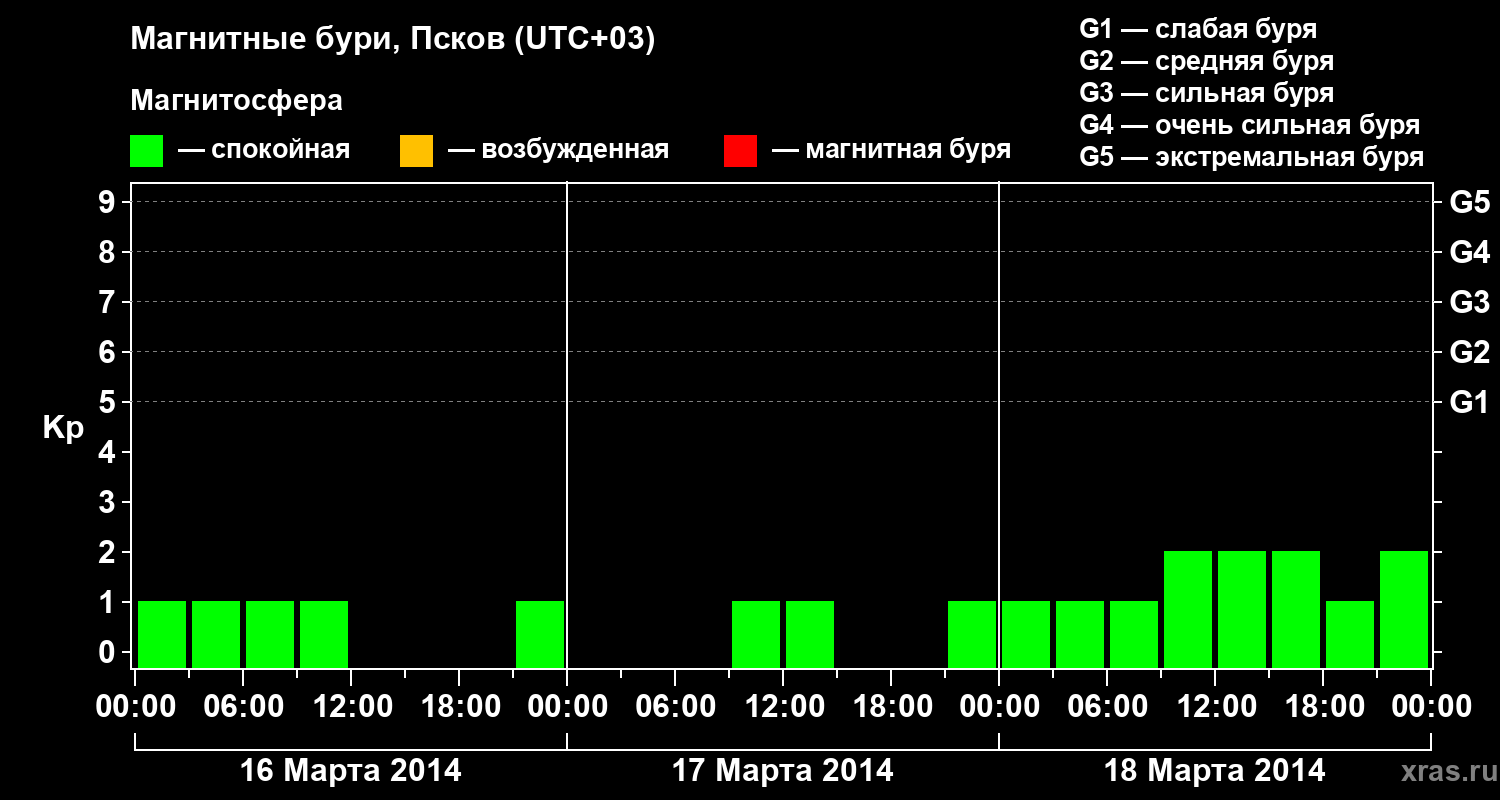This screenshot has width=1500, height=800.
Task: Click 'G5 — экстремальная буря' legend line
Action: 1252,158
